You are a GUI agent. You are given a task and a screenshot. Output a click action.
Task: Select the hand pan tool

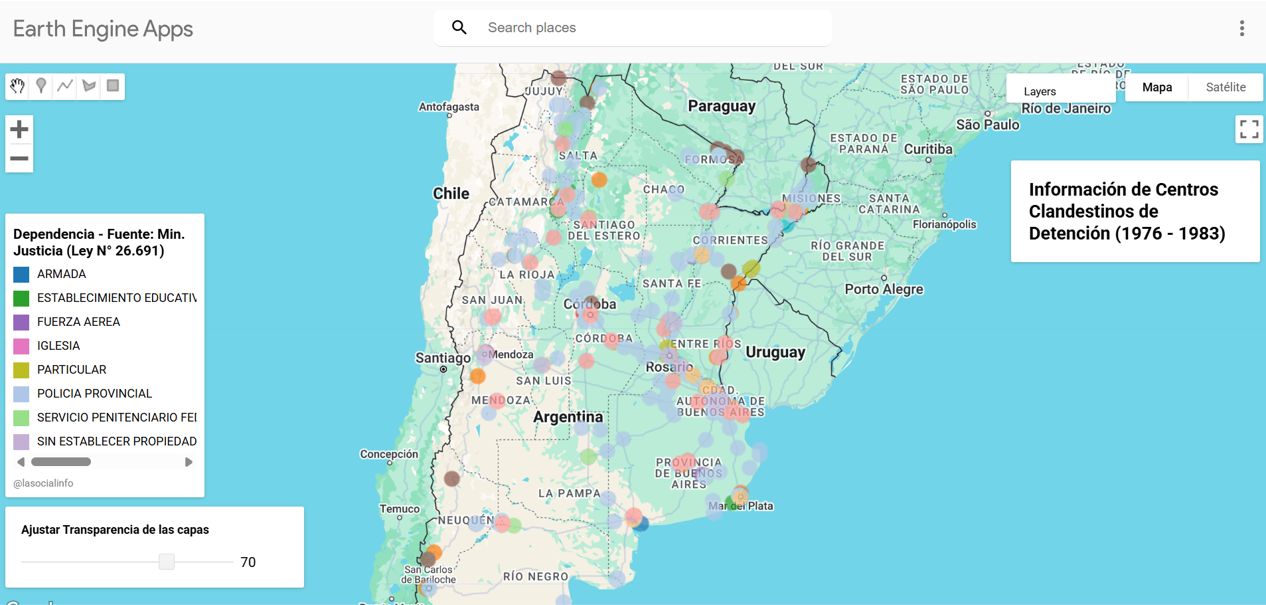[17, 86]
